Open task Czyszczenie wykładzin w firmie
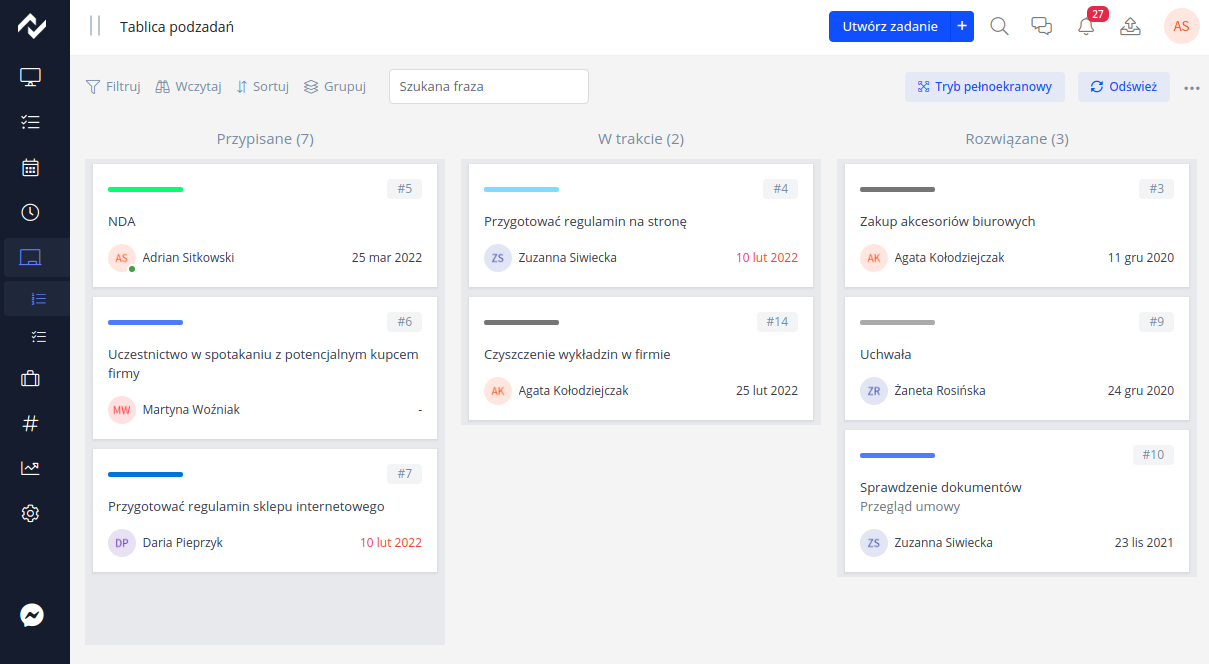This screenshot has height=664, width=1209. pos(641,358)
